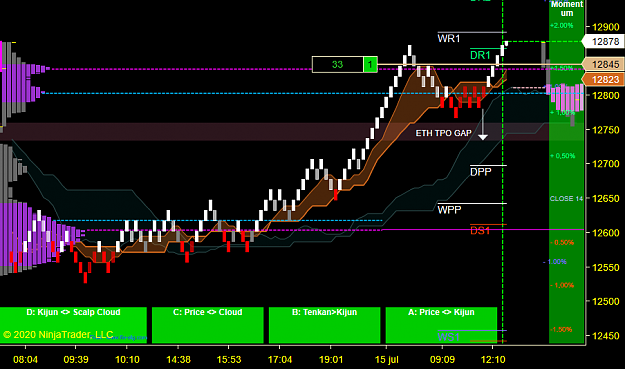Click the DS1 pivot level label

click(x=480, y=231)
